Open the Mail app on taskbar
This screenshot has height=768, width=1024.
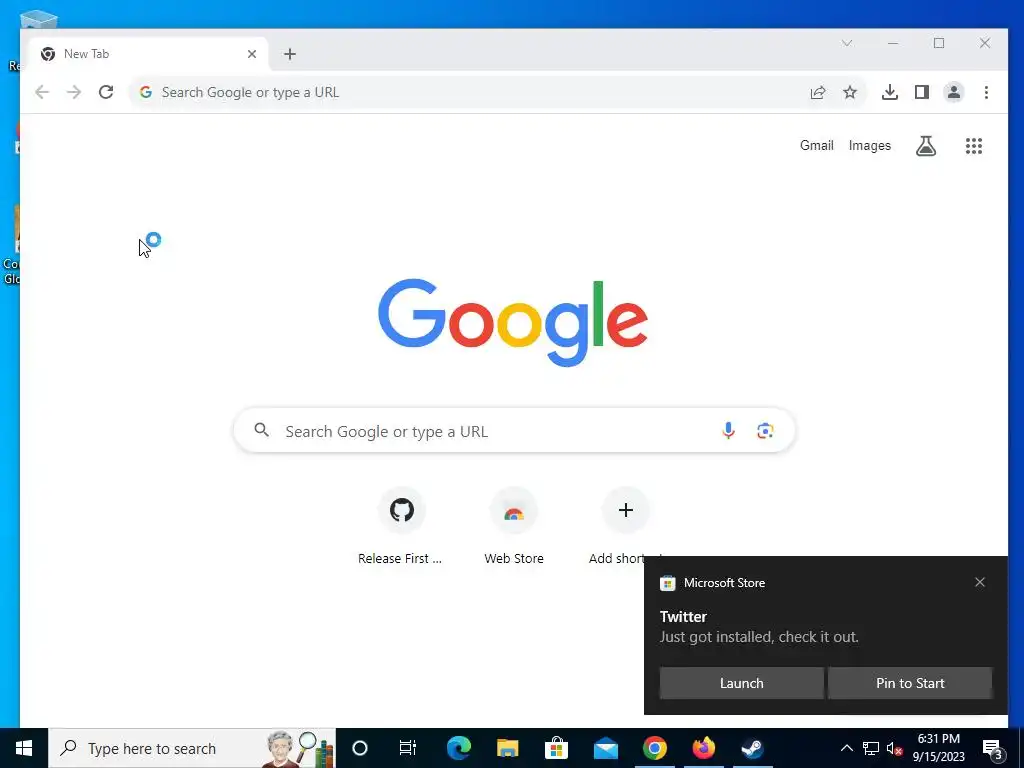(605, 748)
